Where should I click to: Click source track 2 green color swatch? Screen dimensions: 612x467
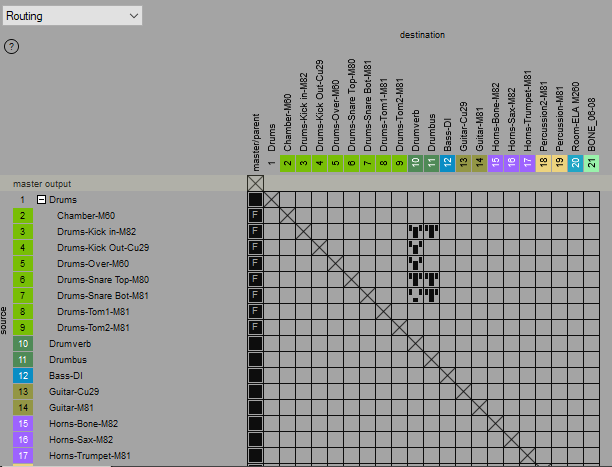[23, 216]
